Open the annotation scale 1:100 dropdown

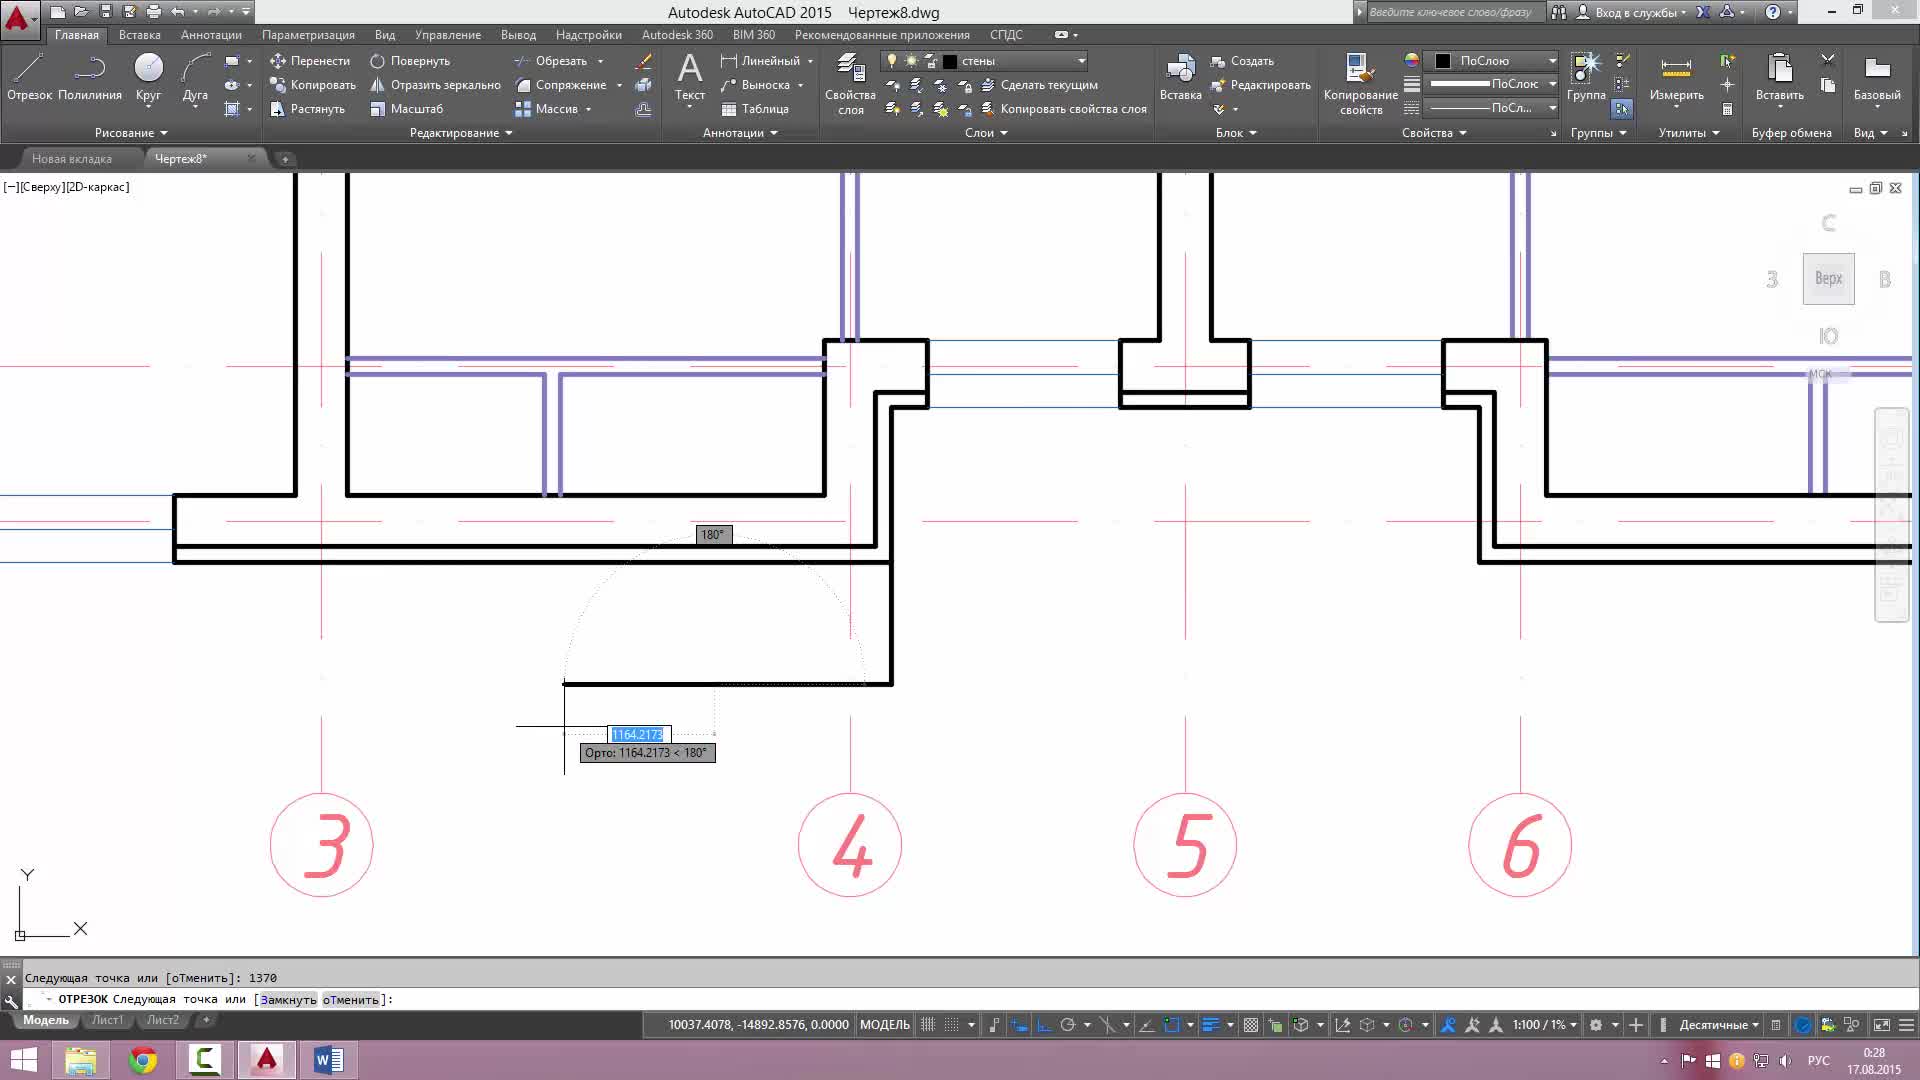pyautogui.click(x=1545, y=1025)
